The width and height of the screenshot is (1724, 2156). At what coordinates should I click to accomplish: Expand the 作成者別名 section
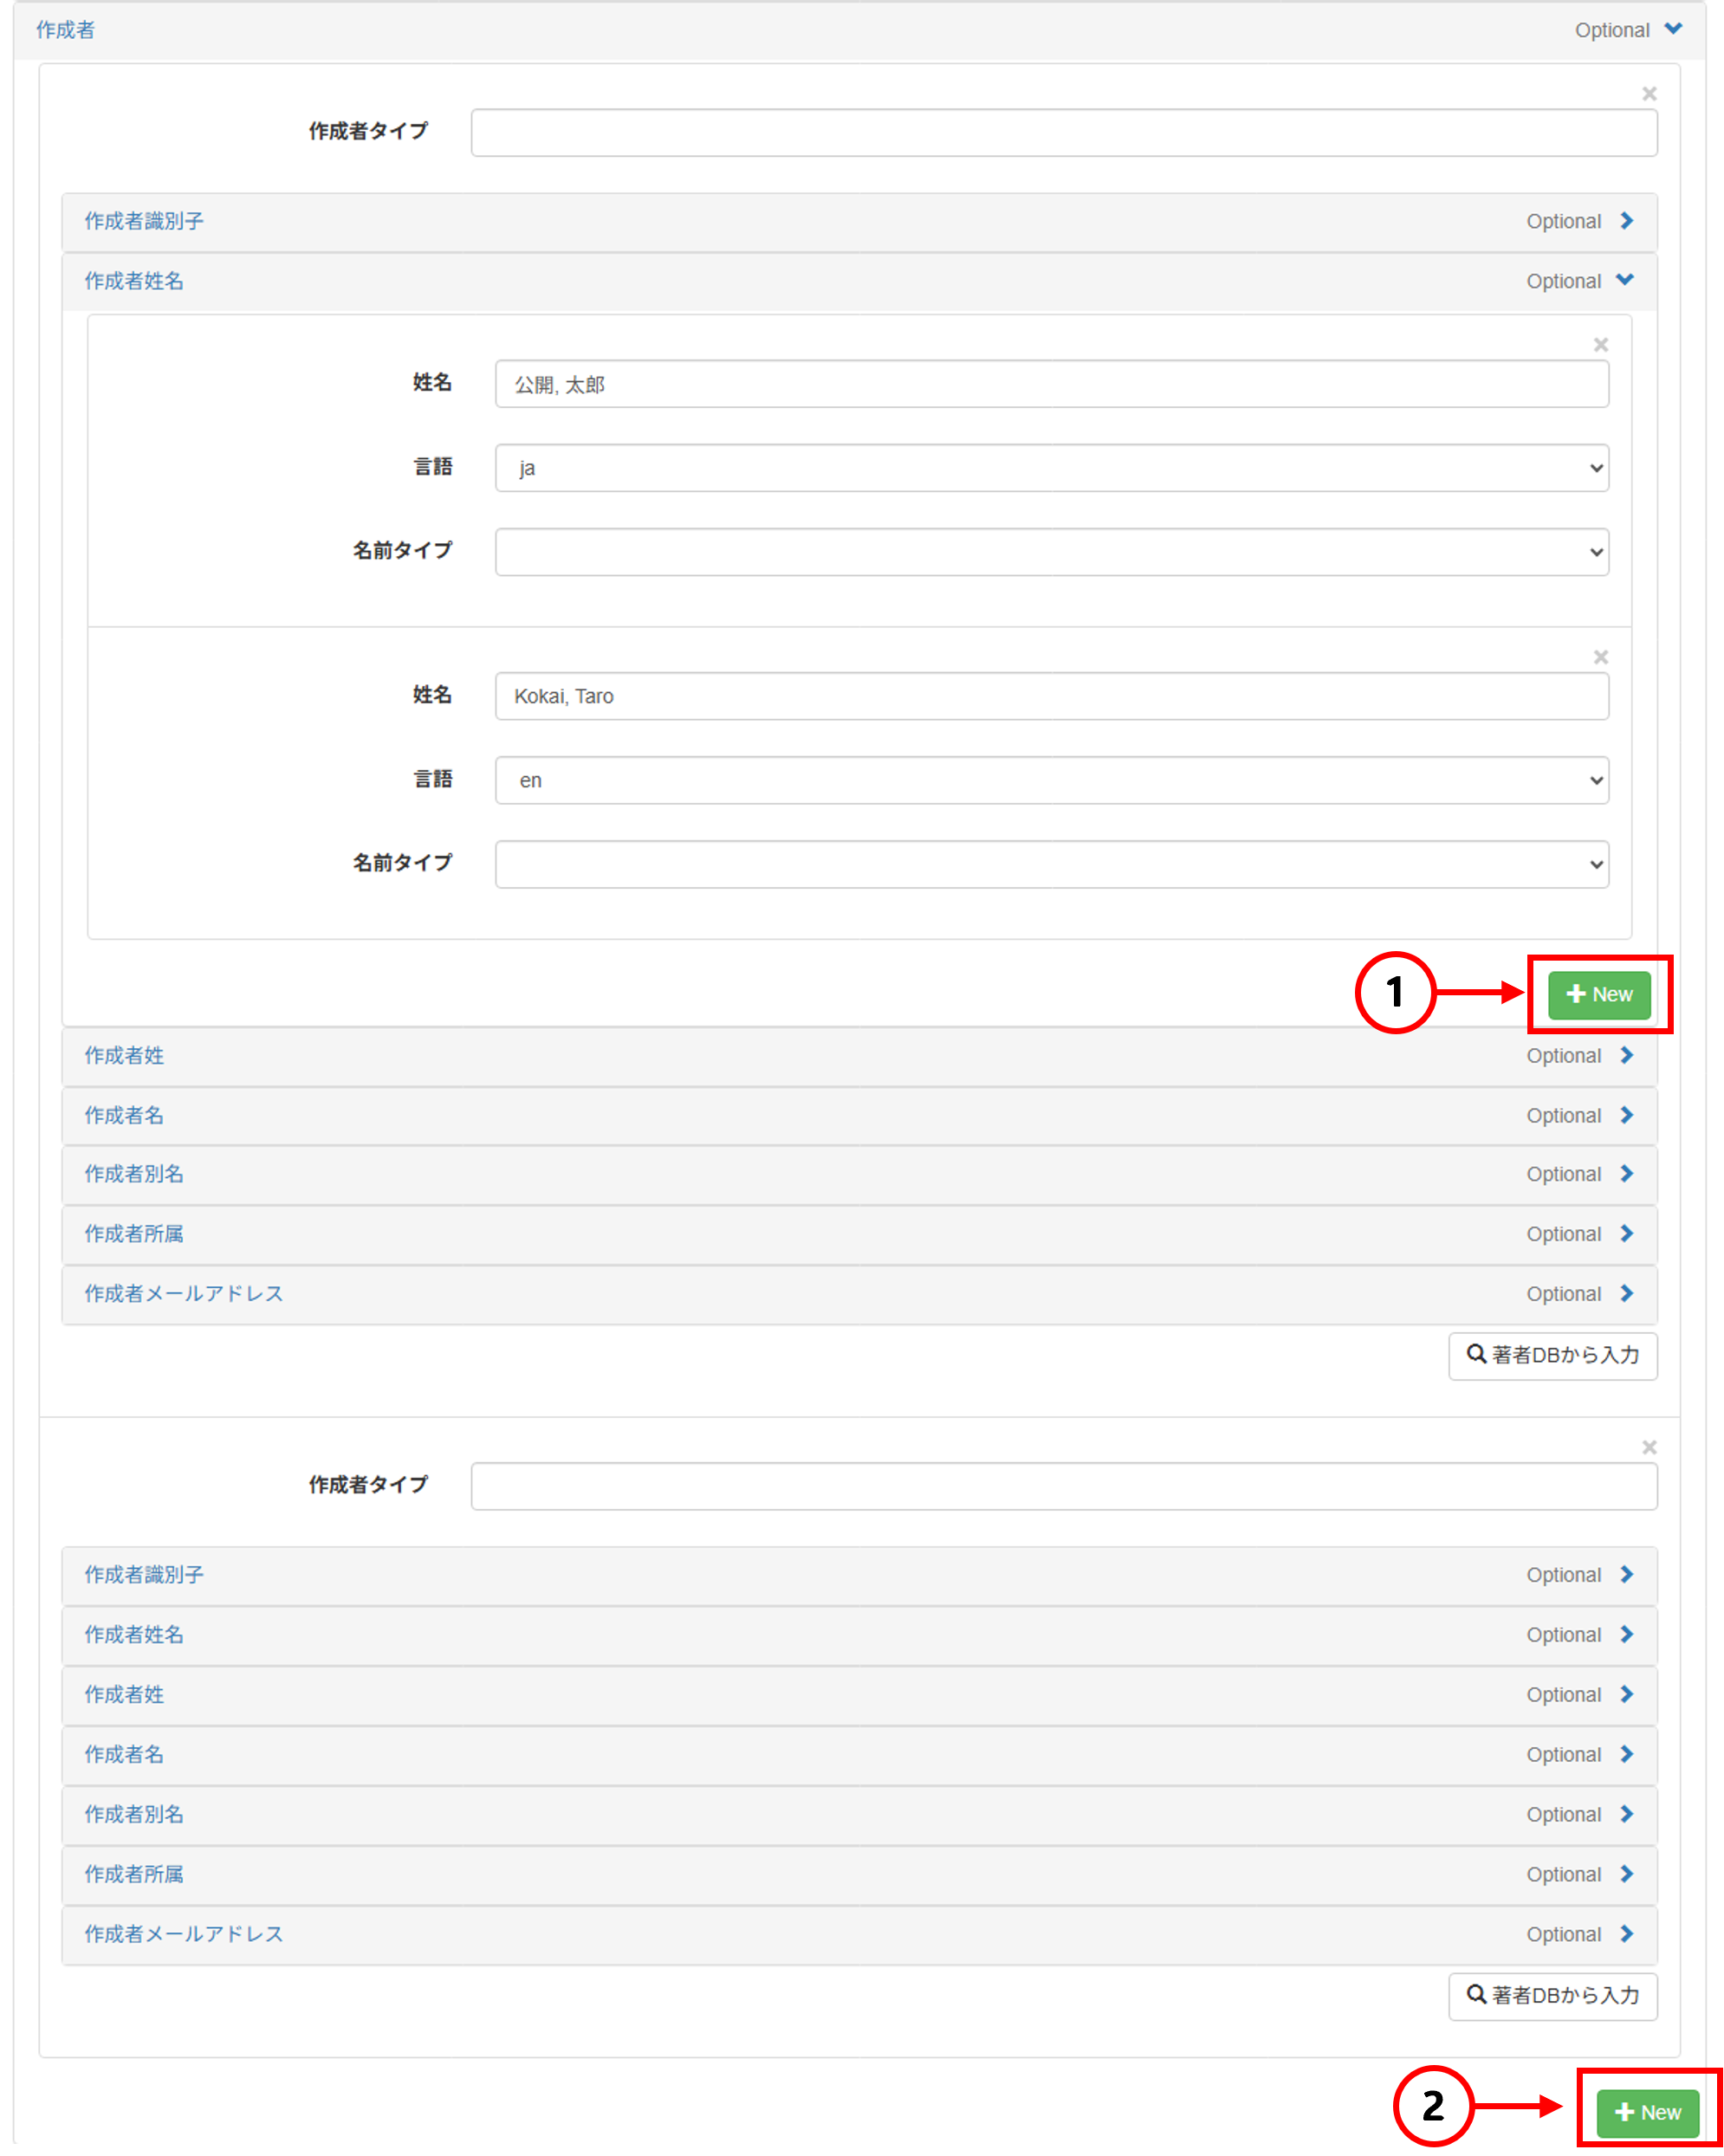point(1628,1174)
